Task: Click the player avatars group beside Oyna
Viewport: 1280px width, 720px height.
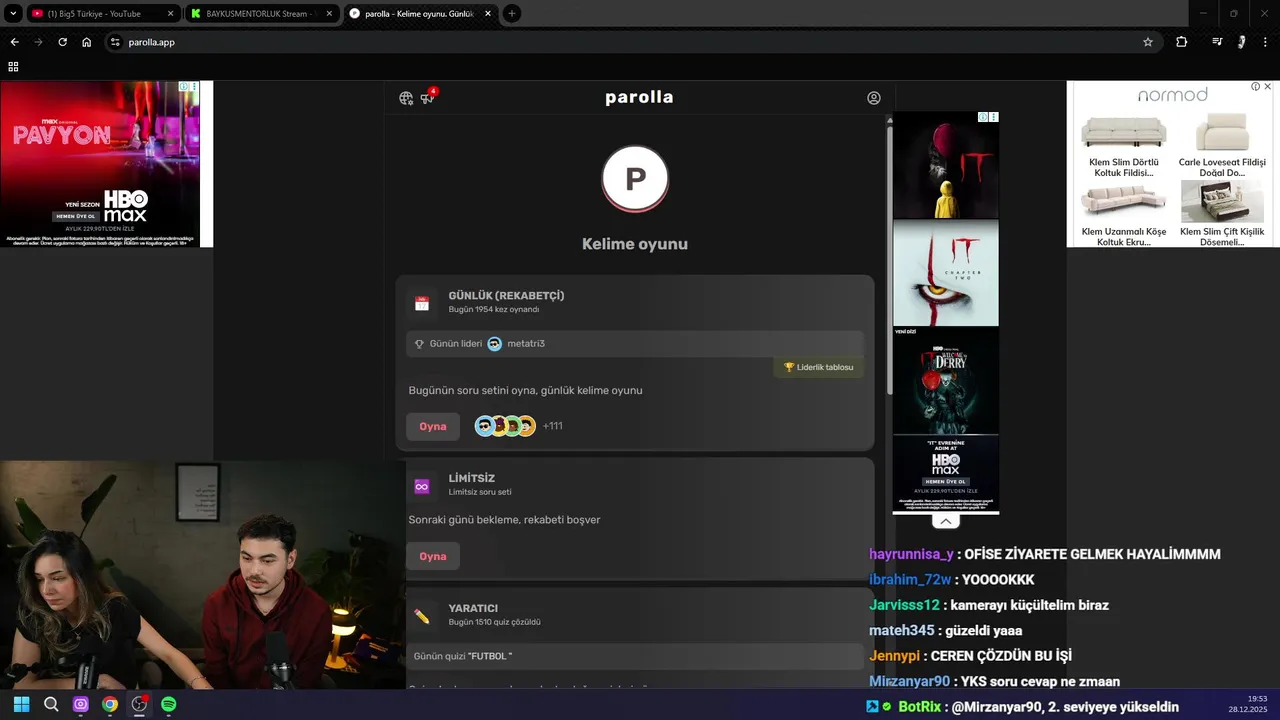Action: pos(505,426)
